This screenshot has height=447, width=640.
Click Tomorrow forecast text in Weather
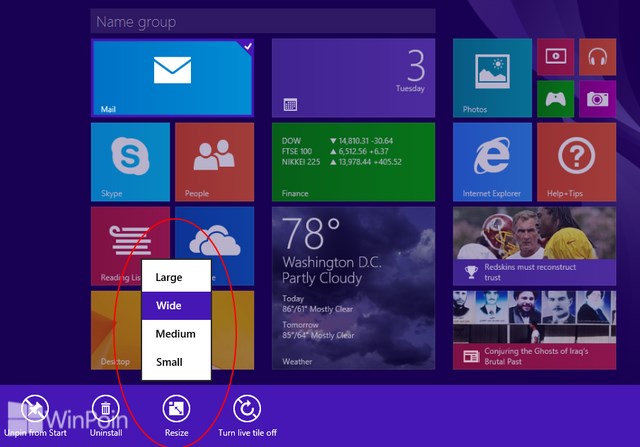(318, 330)
